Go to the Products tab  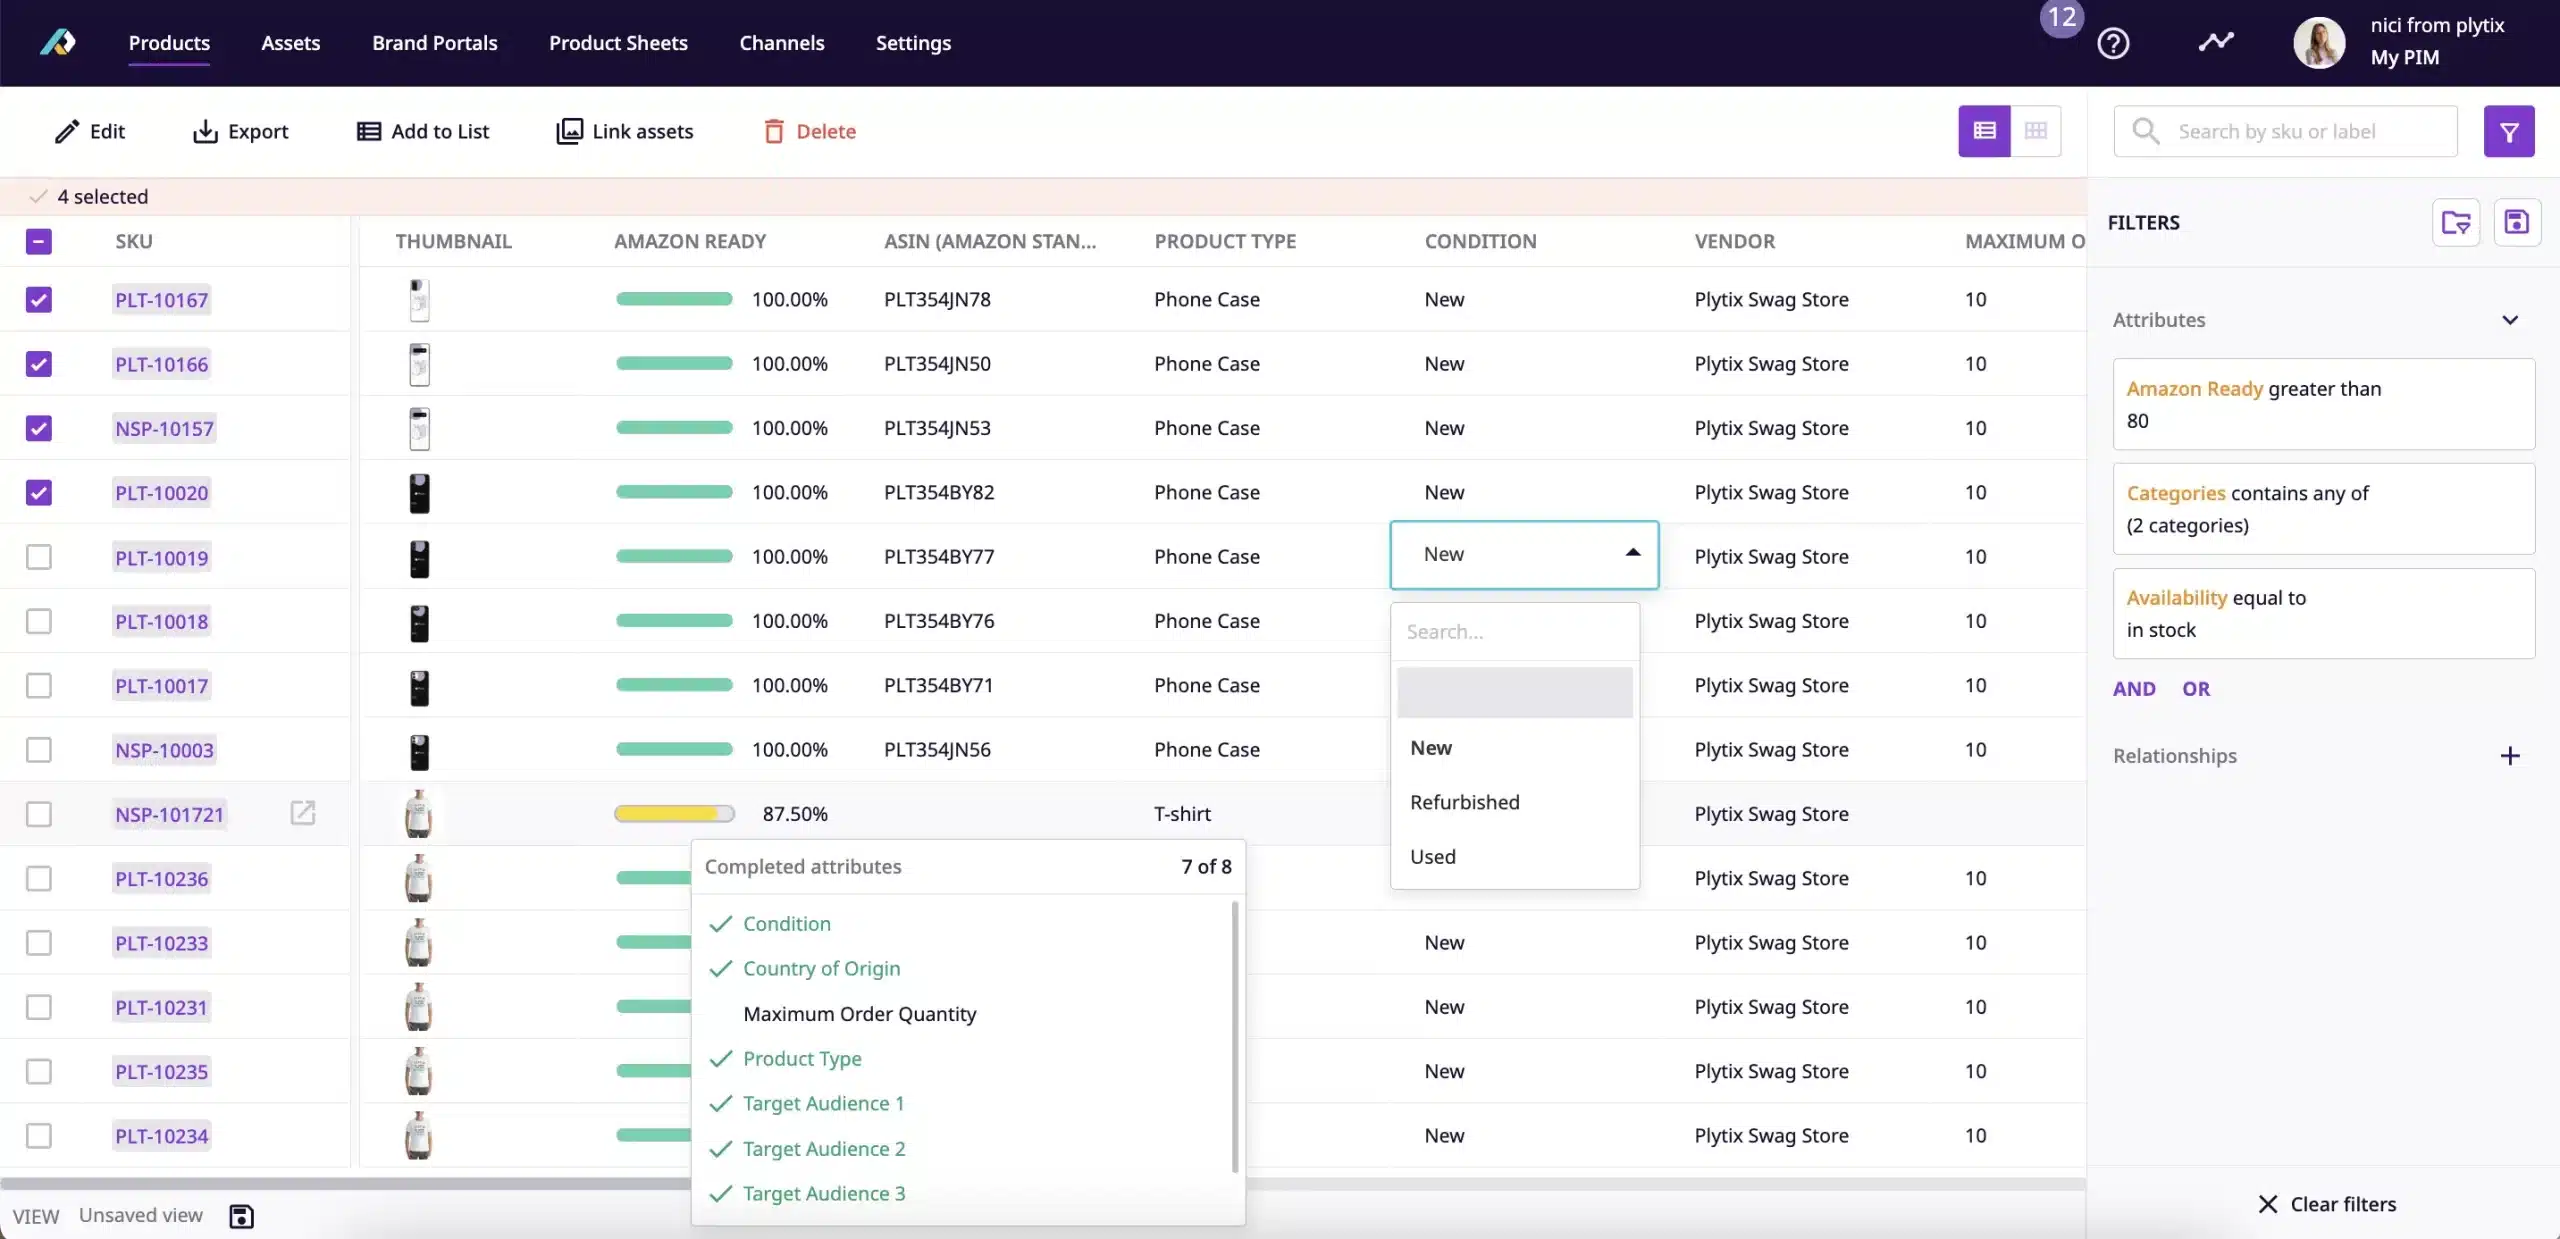tap(169, 43)
